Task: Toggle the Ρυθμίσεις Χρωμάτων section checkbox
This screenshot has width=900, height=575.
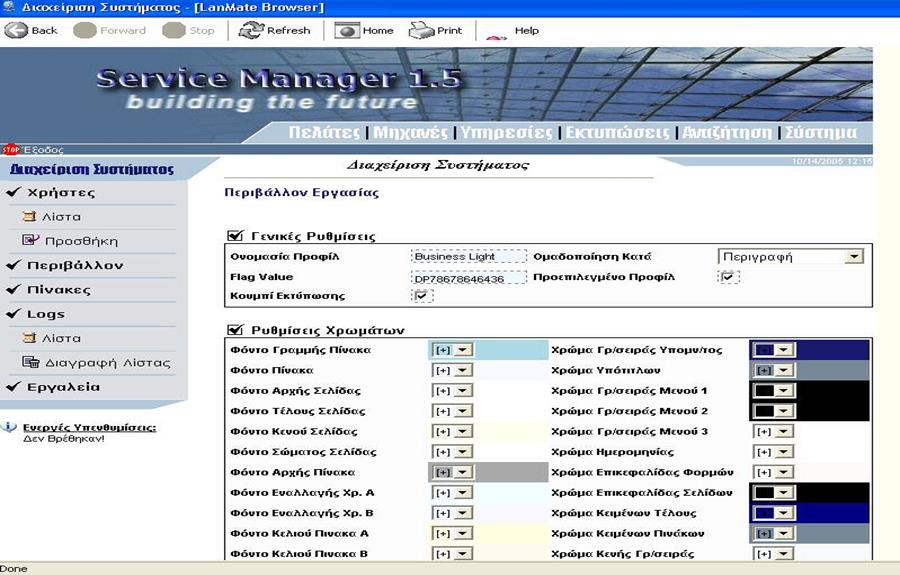Action: point(235,330)
